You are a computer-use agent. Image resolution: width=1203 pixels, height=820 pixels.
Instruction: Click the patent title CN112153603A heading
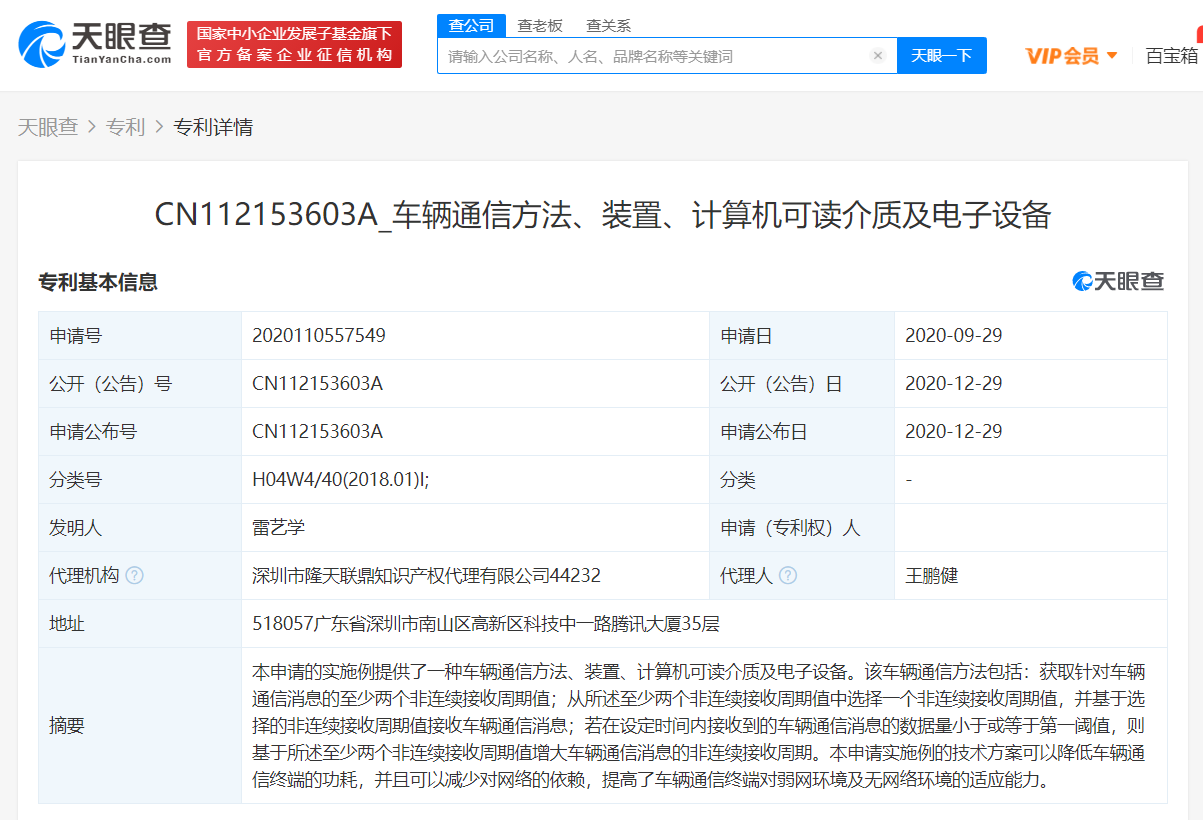click(602, 215)
